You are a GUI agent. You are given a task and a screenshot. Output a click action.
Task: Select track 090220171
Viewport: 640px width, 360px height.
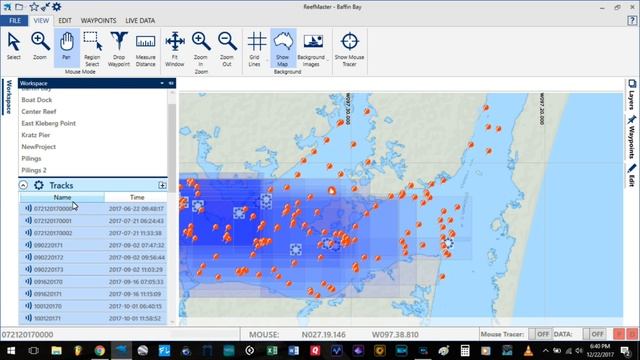[x=93, y=245]
